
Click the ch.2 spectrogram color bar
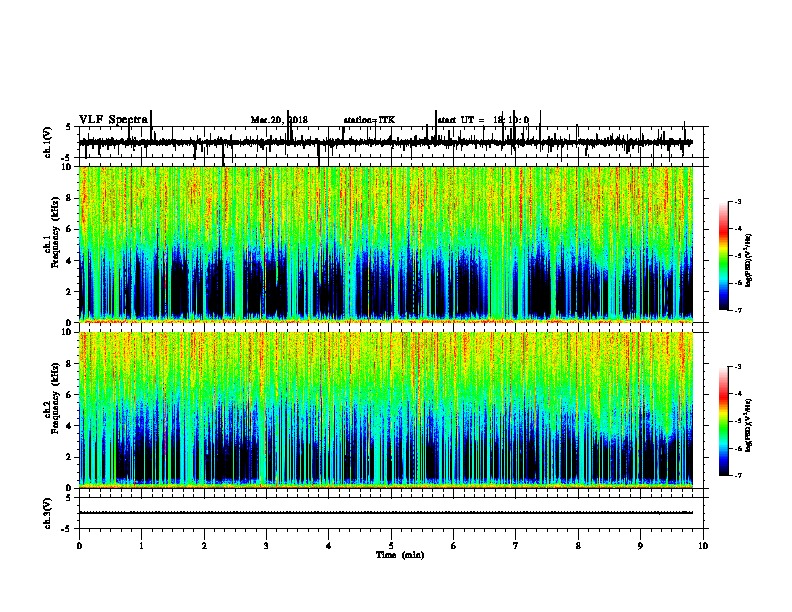(x=724, y=421)
